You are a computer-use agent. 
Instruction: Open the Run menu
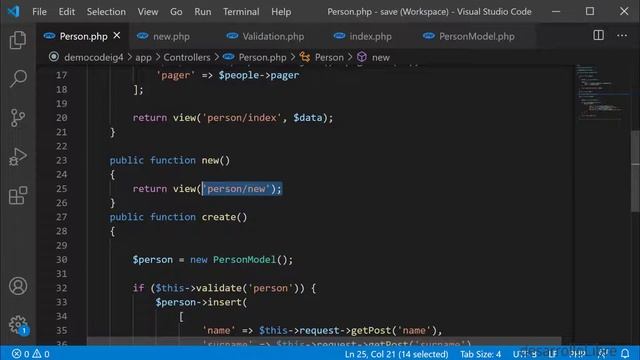pos(203,11)
